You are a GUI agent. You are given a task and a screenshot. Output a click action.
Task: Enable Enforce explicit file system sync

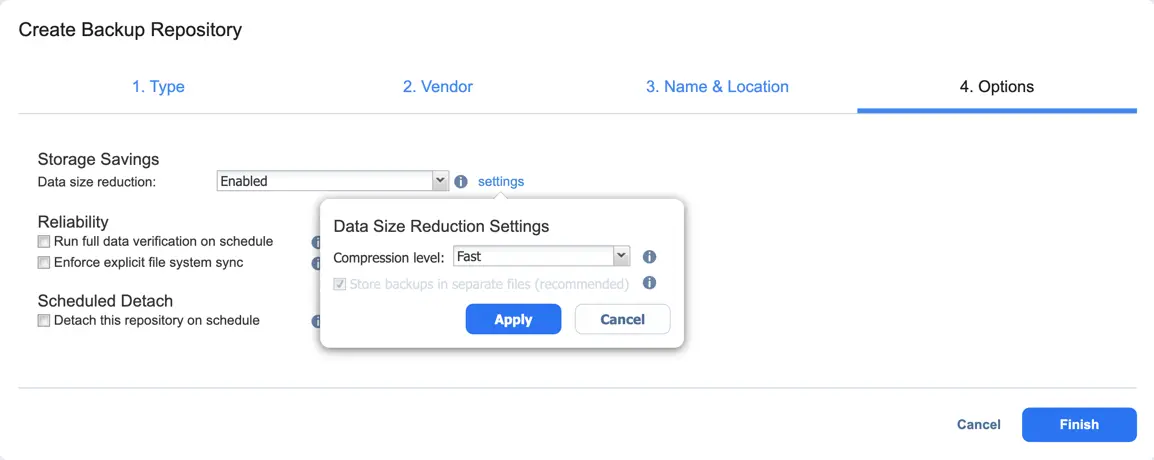44,262
